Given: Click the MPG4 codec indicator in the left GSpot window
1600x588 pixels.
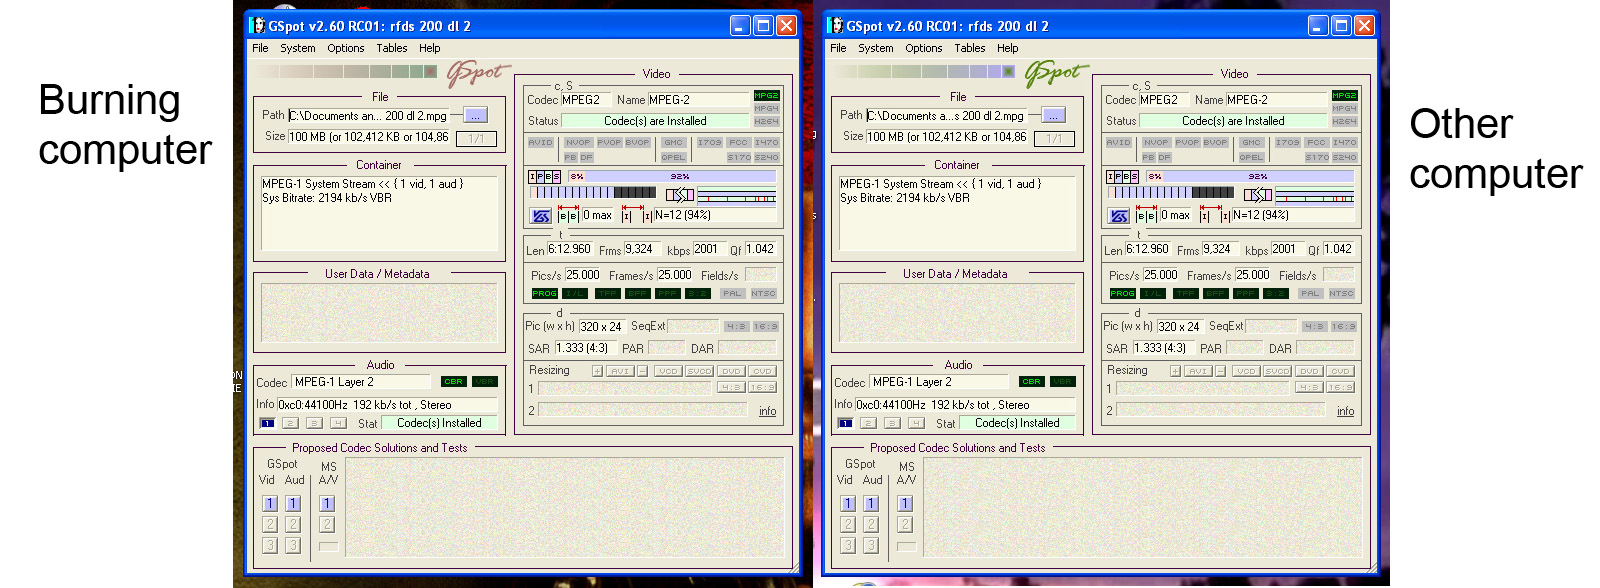Looking at the screenshot, I should (x=766, y=108).
